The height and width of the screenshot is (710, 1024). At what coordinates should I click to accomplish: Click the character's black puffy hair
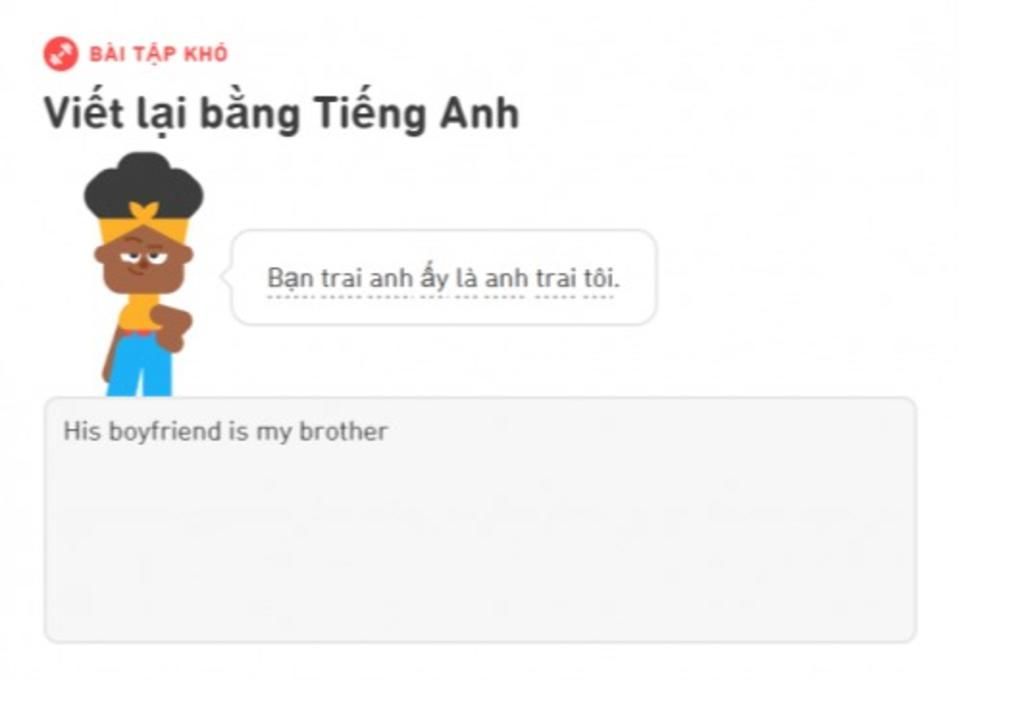pos(143,184)
